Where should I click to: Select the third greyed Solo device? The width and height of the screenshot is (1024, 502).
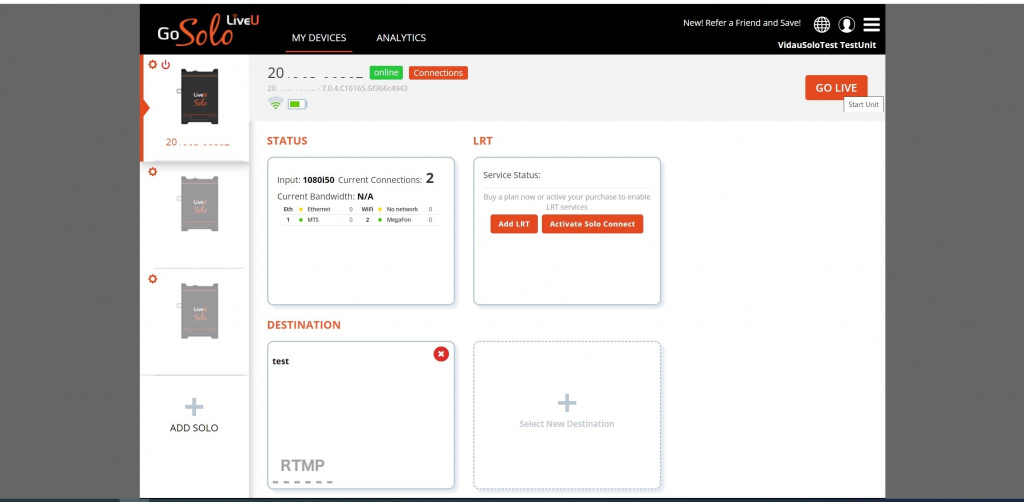(x=199, y=311)
